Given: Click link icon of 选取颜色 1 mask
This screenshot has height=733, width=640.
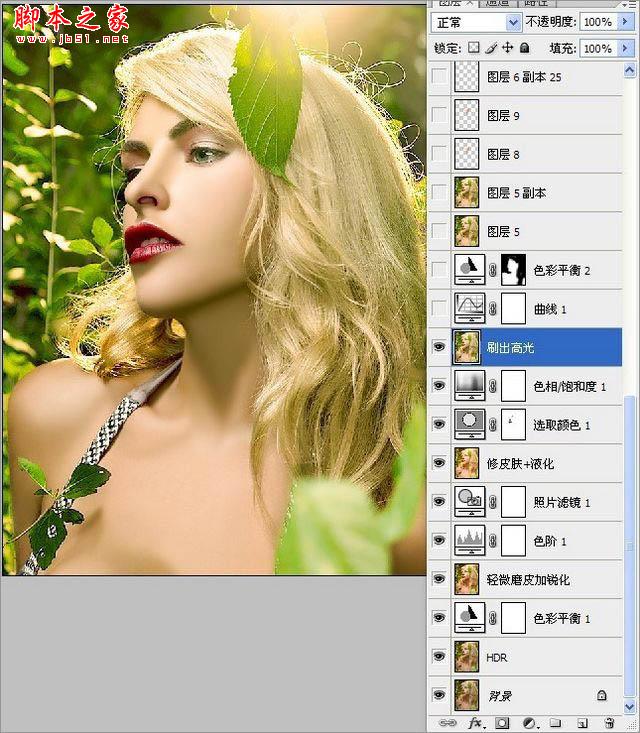Looking at the screenshot, I should click(493, 424).
